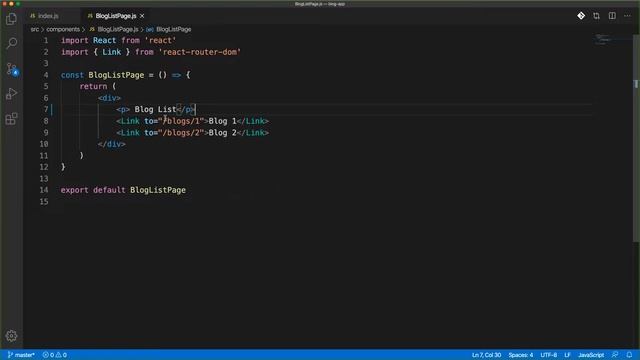This screenshot has width=640, height=360.
Task: Click the master branch in status bar
Action: [21, 355]
